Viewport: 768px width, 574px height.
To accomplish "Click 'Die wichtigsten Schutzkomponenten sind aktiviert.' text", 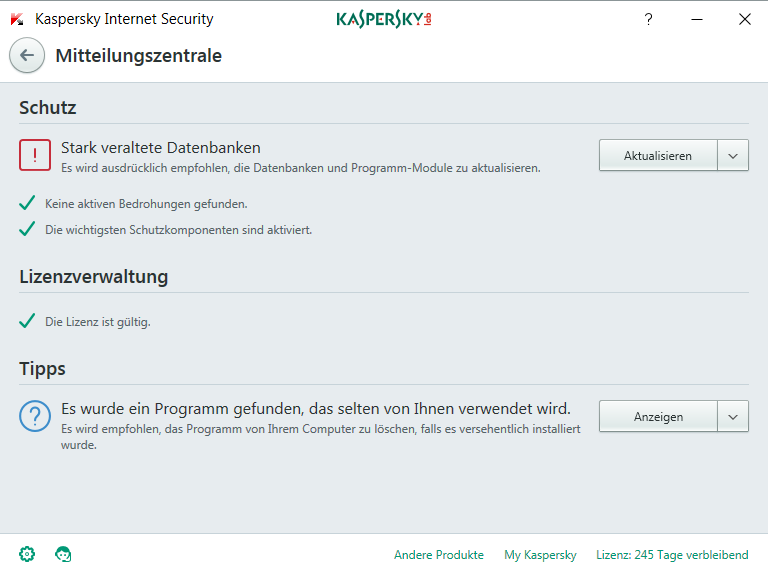I will tap(178, 230).
